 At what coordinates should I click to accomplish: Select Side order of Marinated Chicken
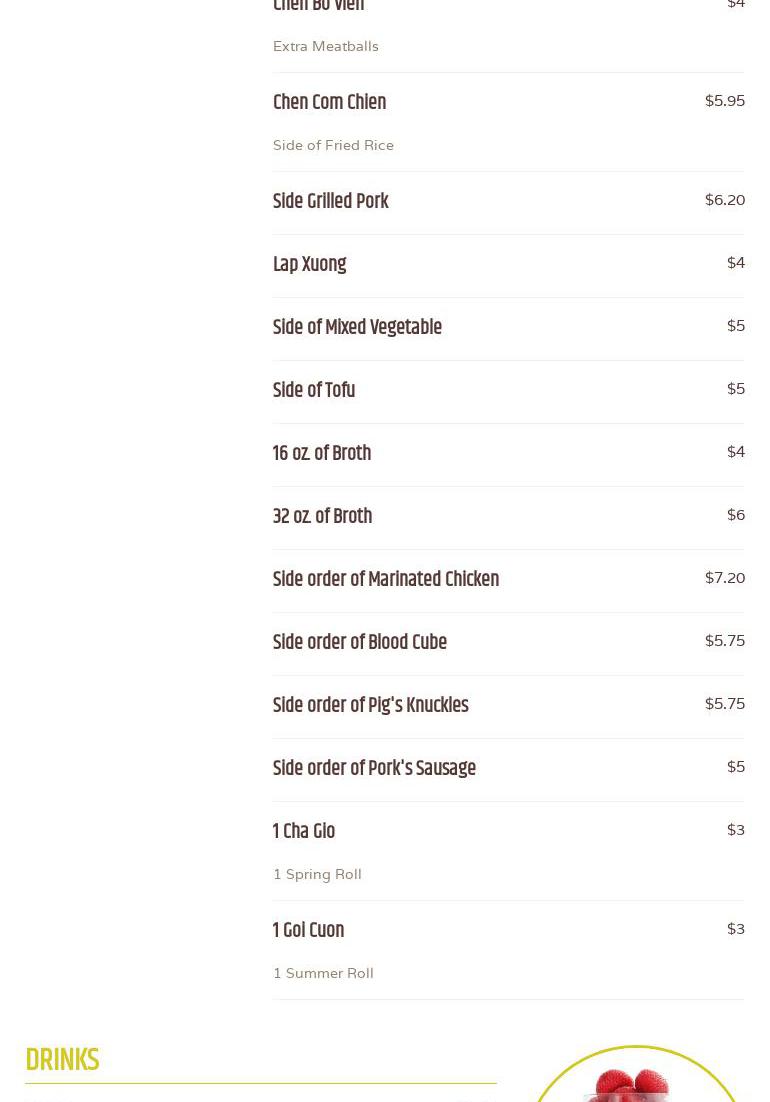(386, 580)
